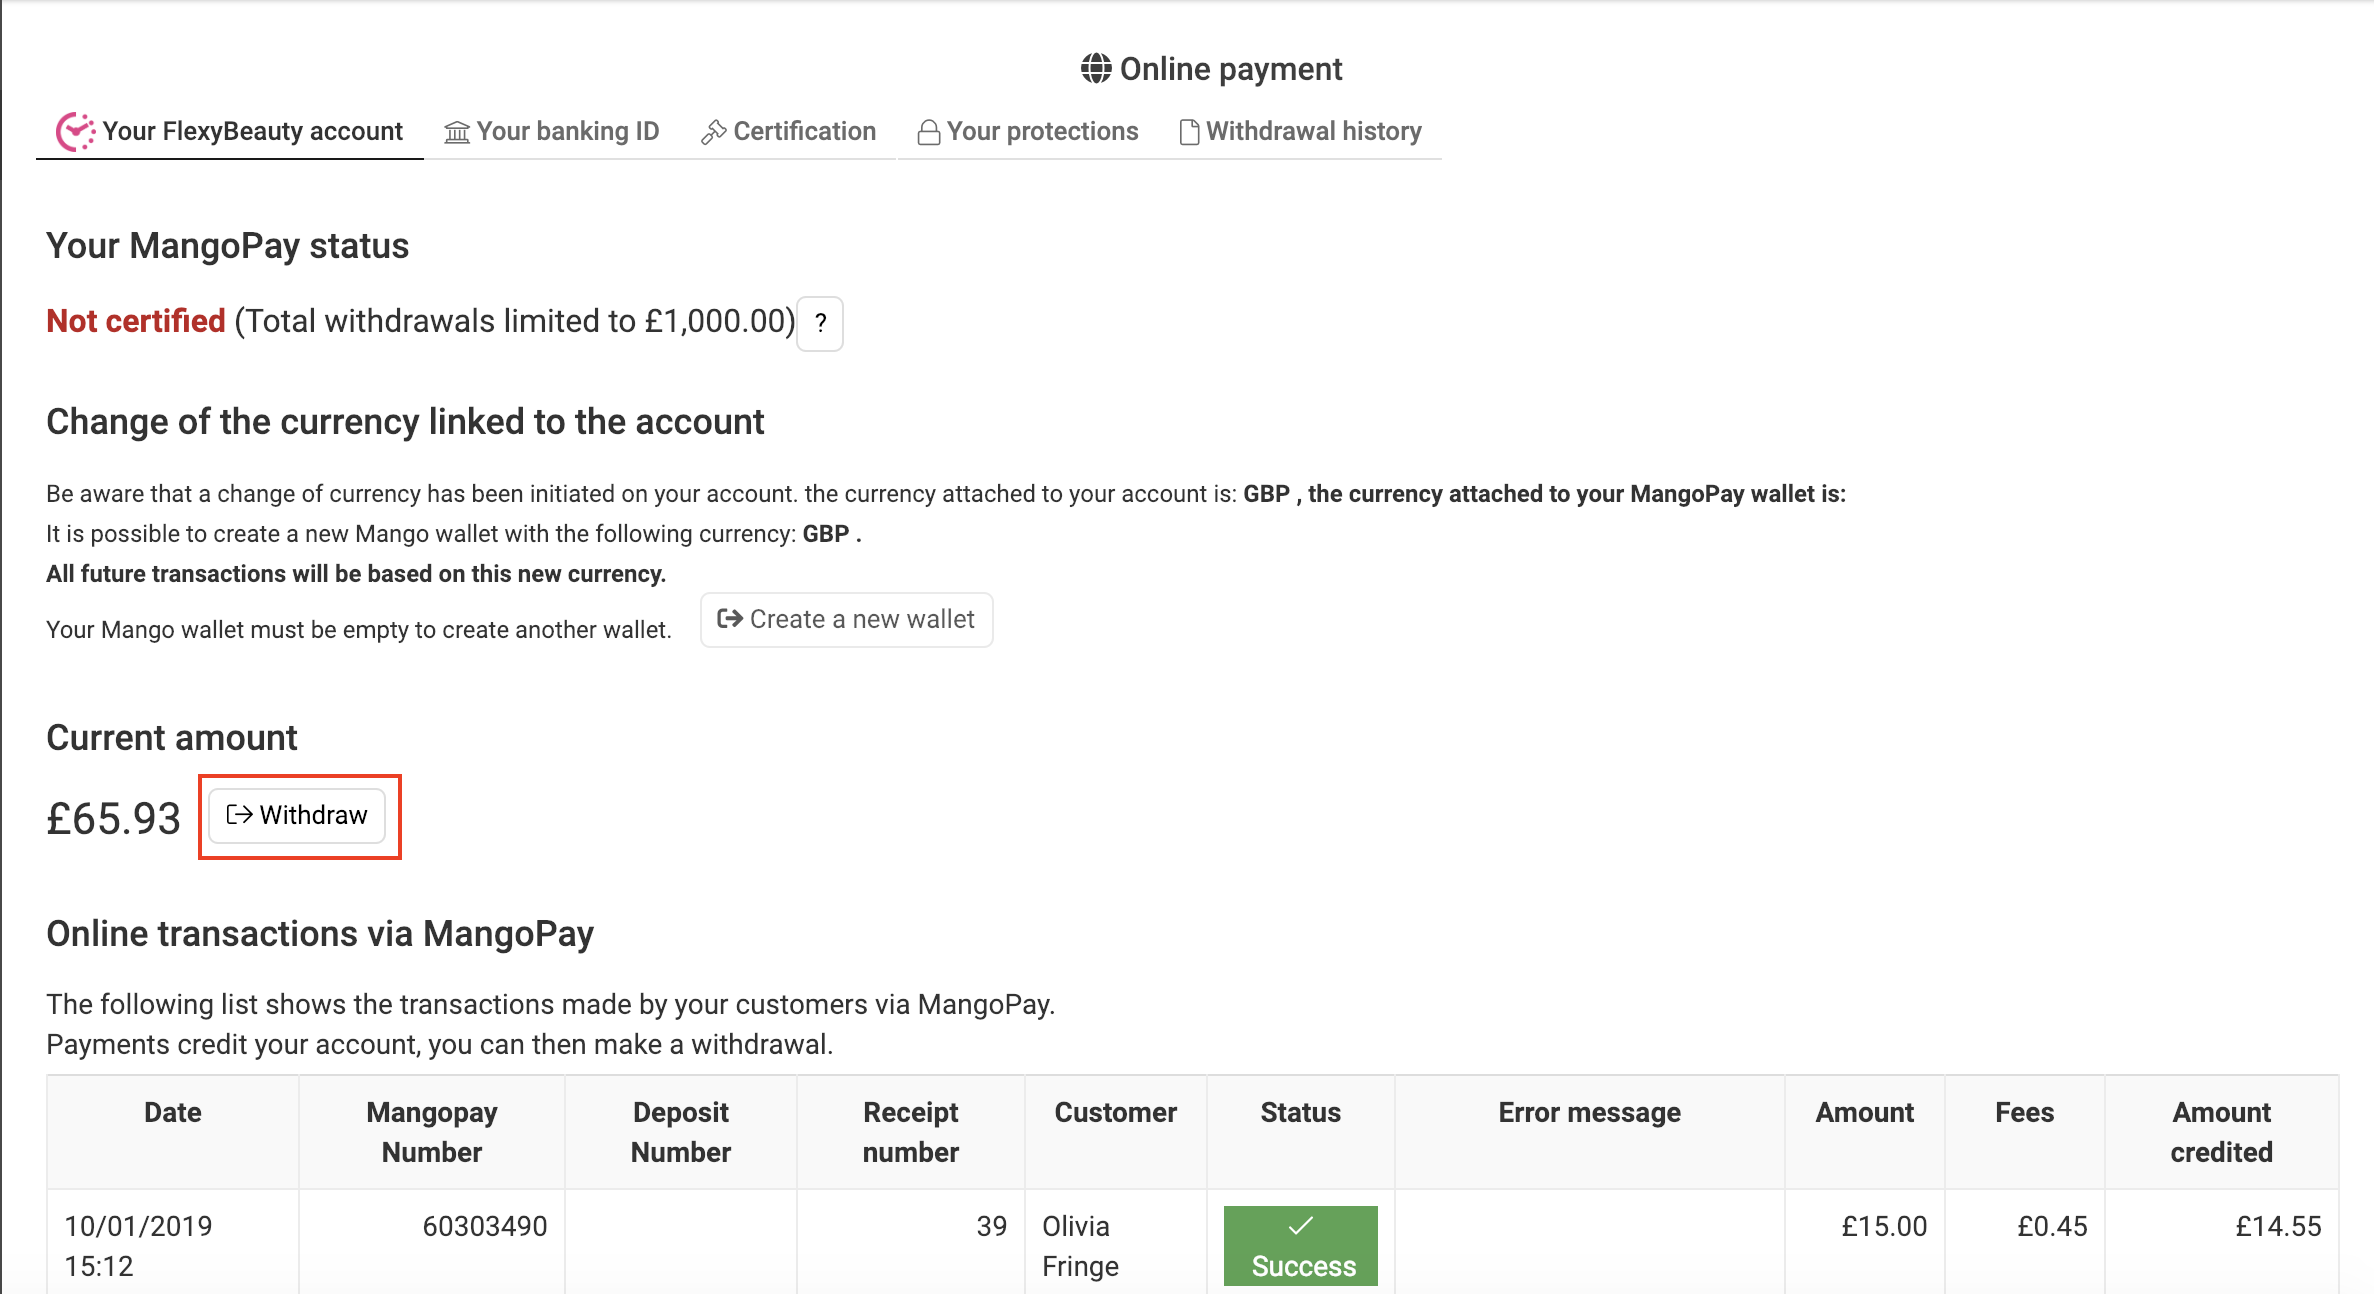Click the Mangopay Number column header

coord(432,1132)
